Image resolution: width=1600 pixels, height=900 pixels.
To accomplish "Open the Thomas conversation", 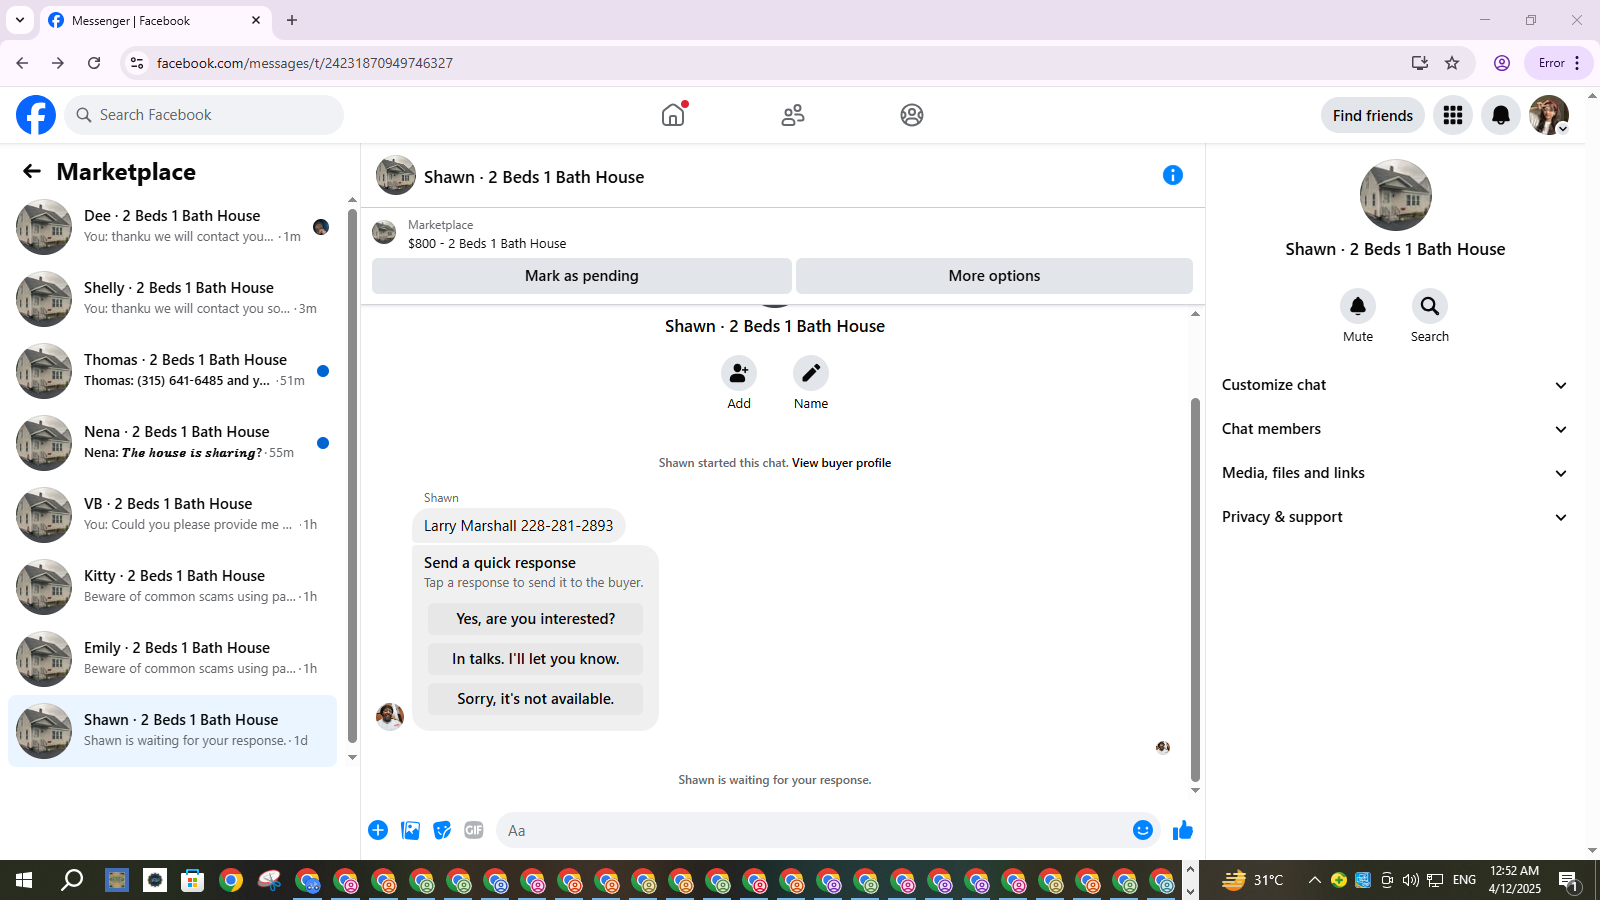I will tap(172, 371).
